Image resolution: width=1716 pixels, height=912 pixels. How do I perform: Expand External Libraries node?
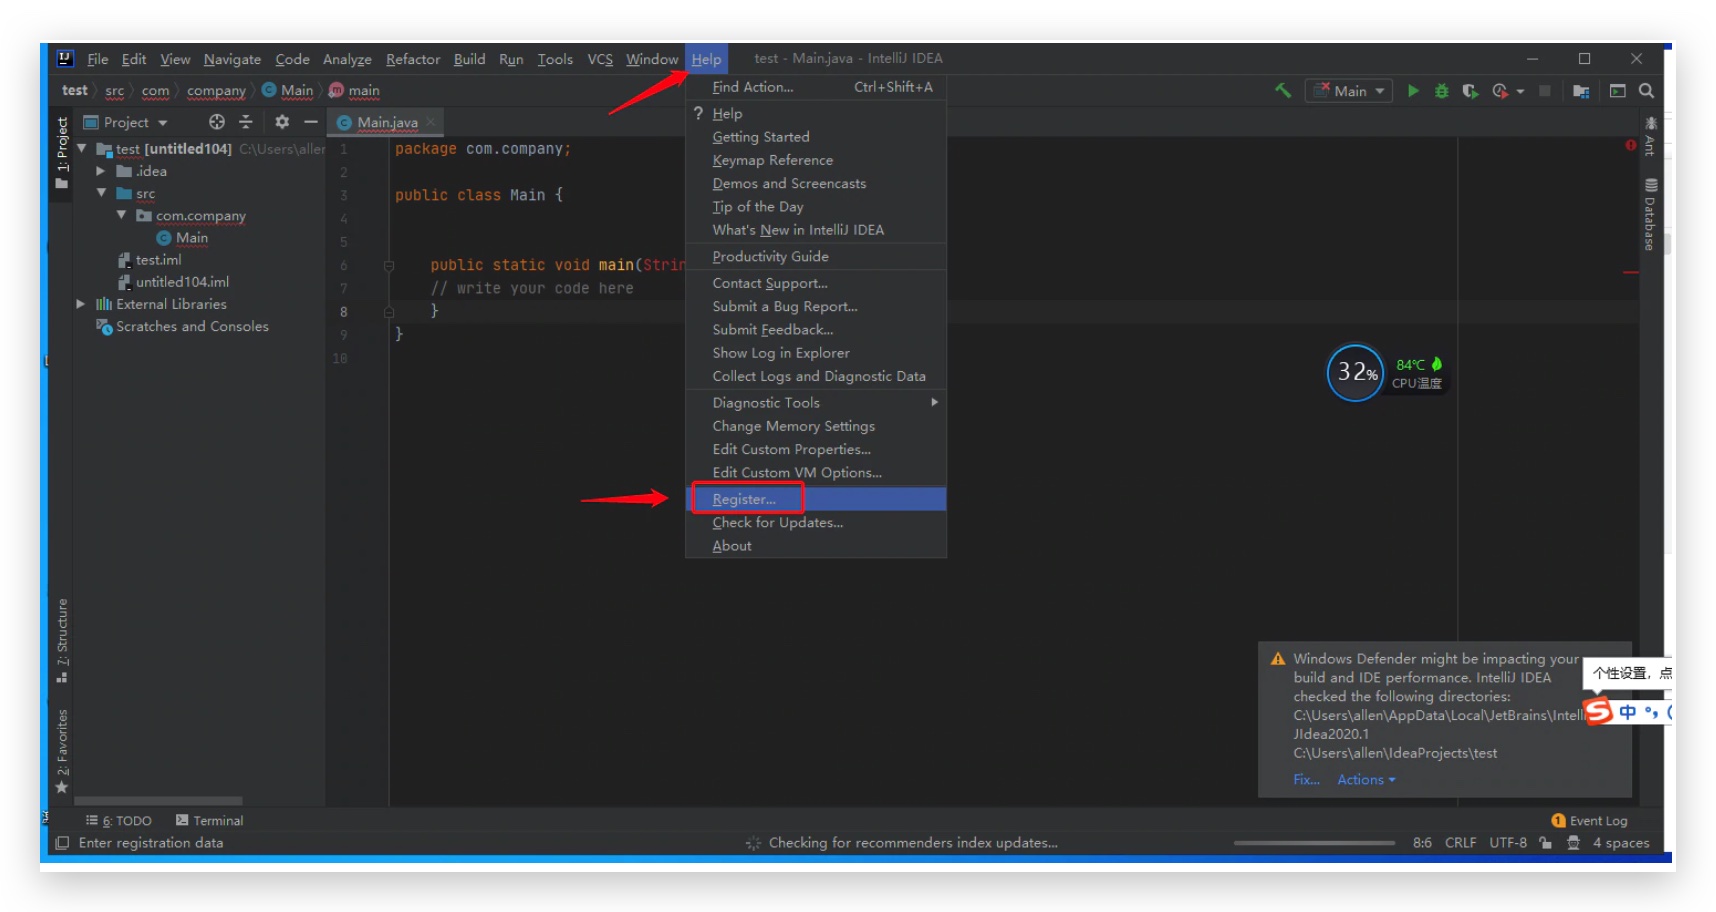(80, 304)
